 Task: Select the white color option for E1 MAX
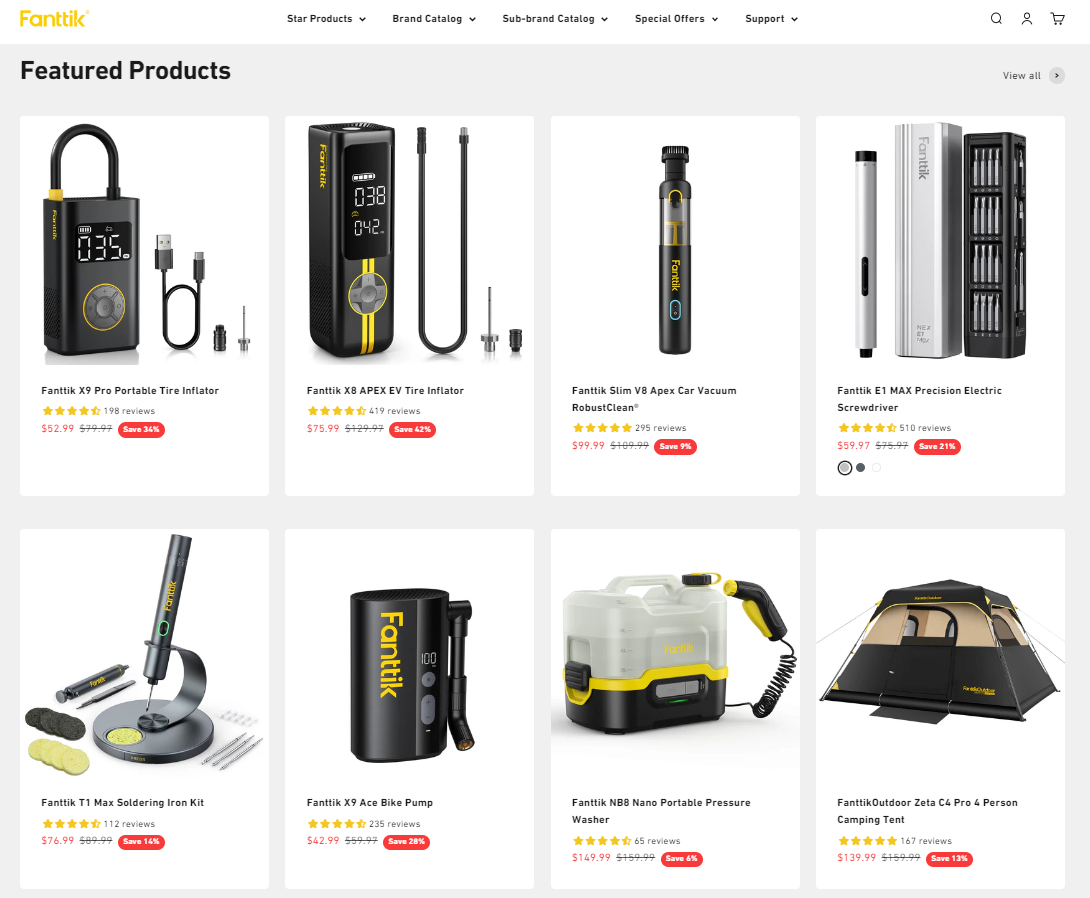click(x=877, y=468)
